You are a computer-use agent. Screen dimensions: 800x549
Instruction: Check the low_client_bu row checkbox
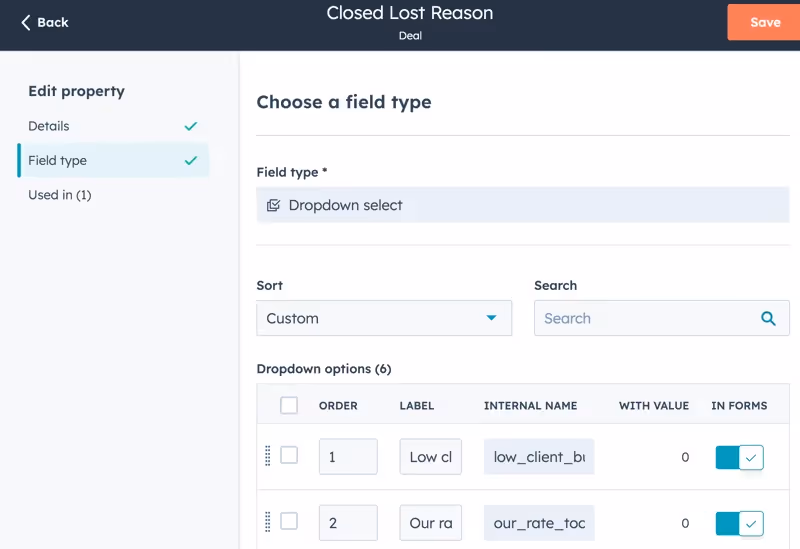(x=289, y=455)
